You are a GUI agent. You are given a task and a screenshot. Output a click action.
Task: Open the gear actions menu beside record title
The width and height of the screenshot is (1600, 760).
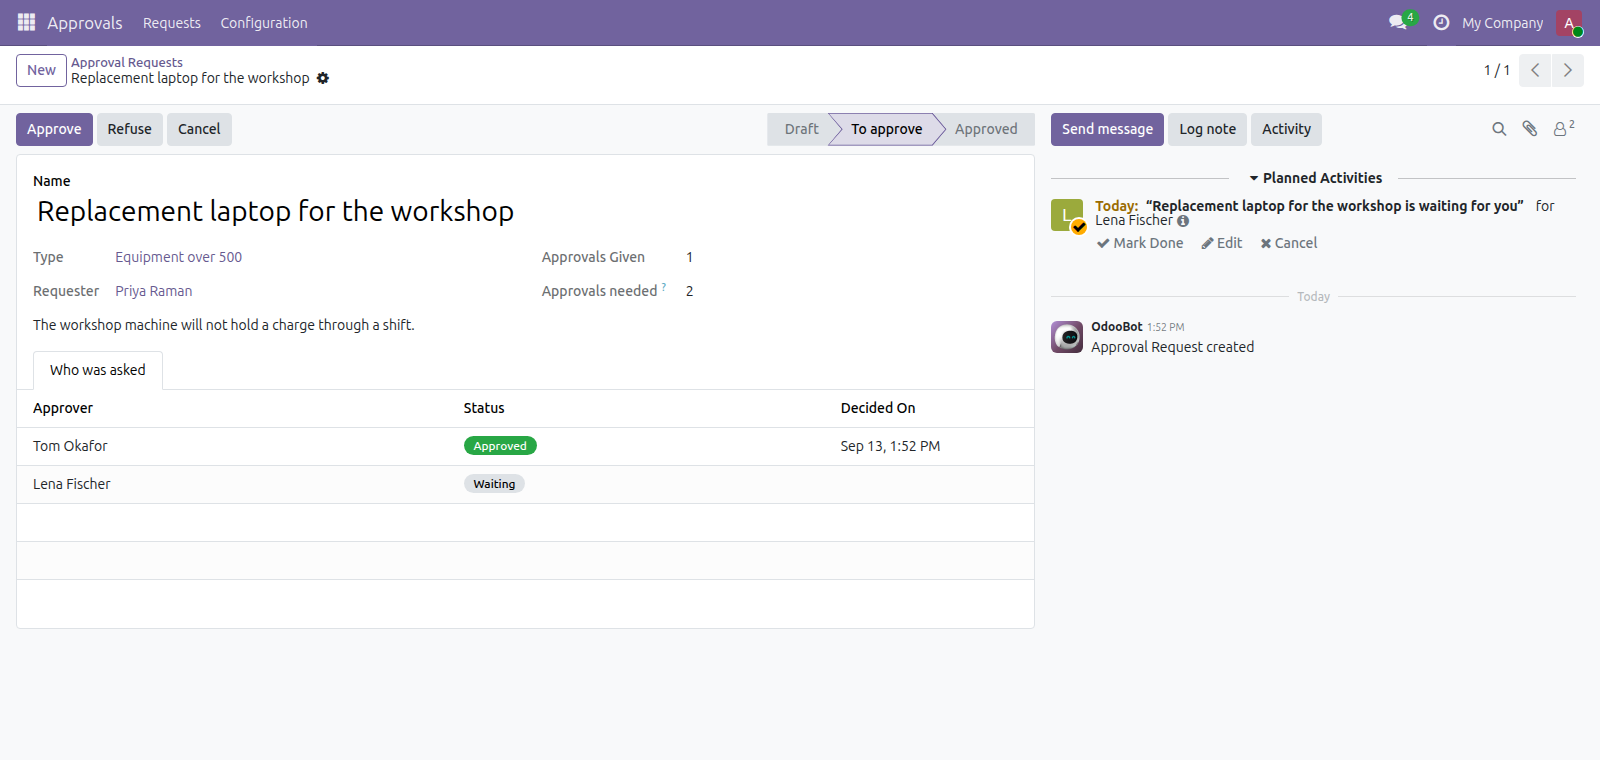[323, 78]
